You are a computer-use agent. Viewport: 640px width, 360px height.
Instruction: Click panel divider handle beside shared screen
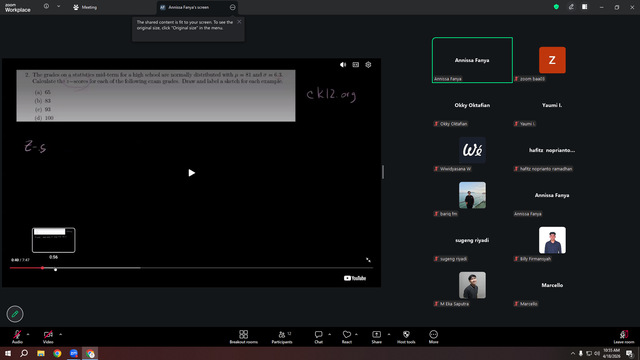pyautogui.click(x=383, y=172)
